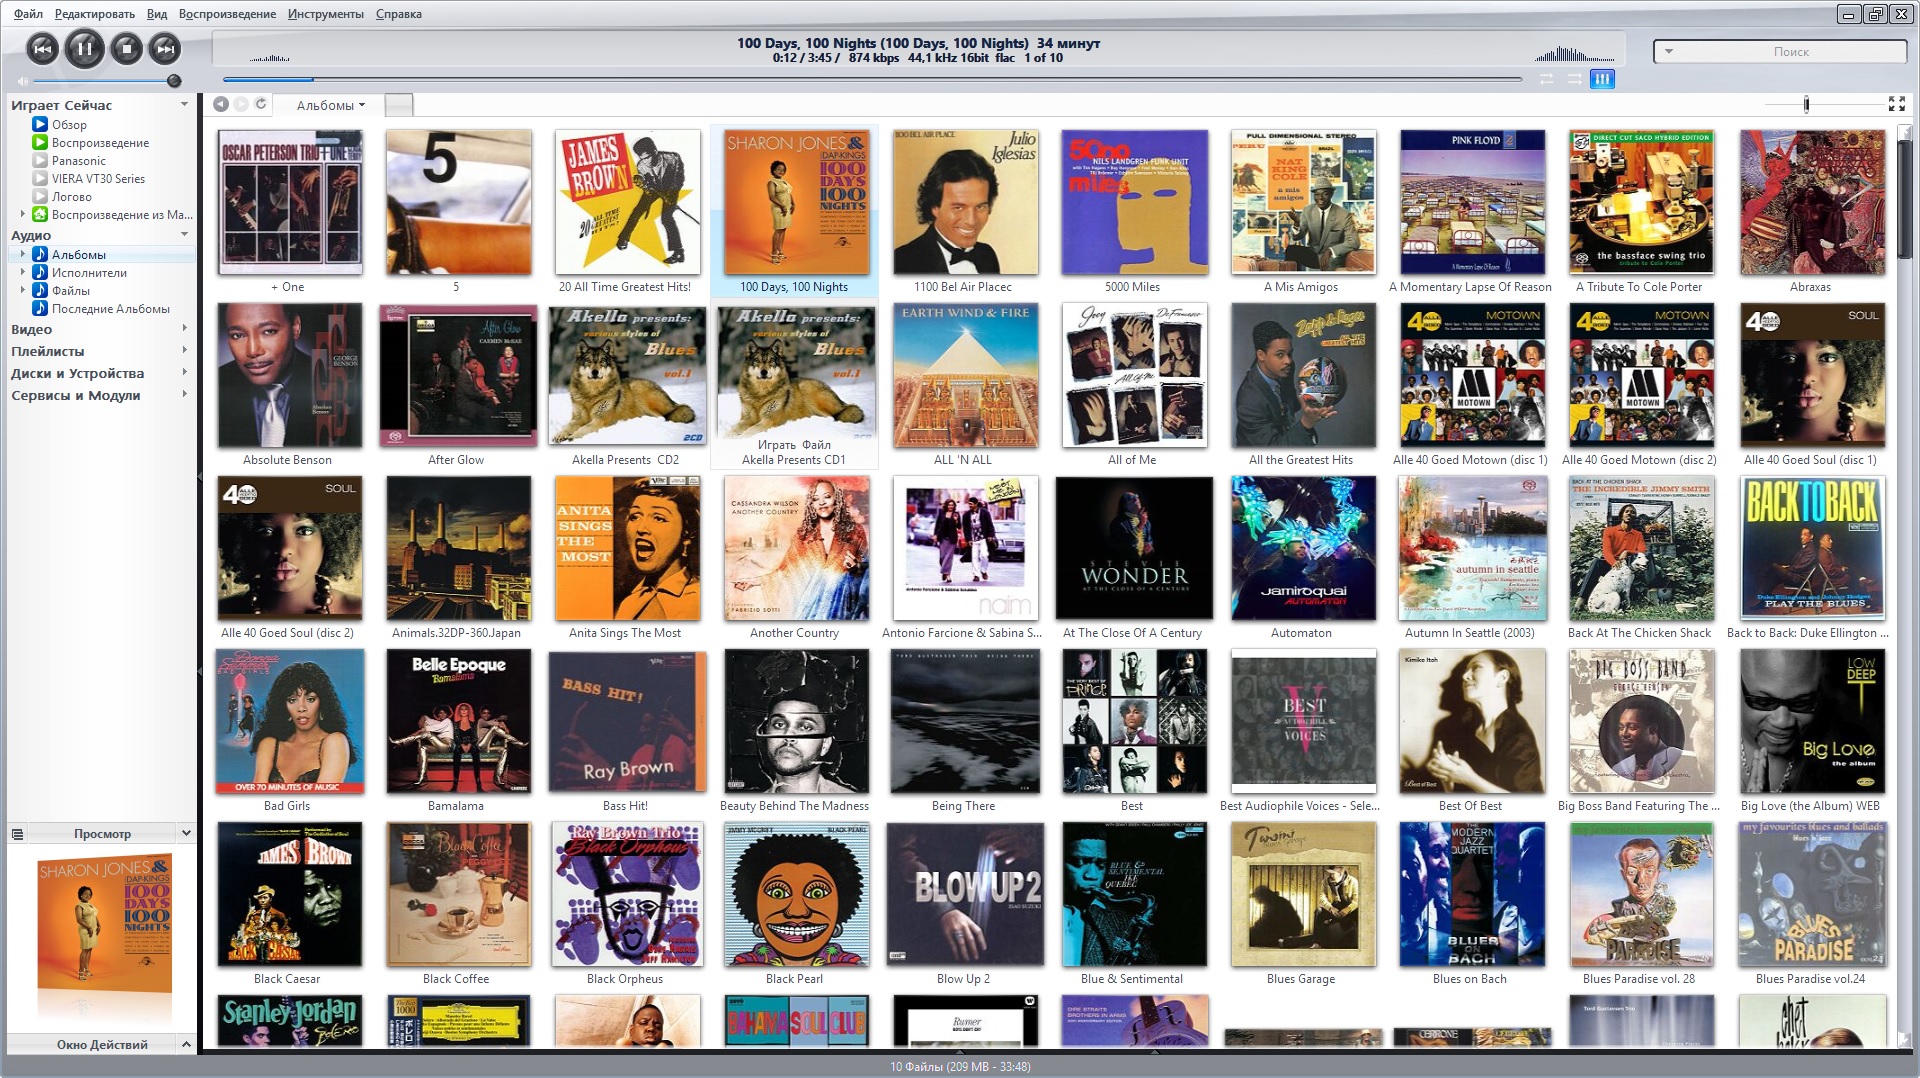Open the Blow Up 2 album cover
This screenshot has height=1078, width=1920.
(x=965, y=894)
